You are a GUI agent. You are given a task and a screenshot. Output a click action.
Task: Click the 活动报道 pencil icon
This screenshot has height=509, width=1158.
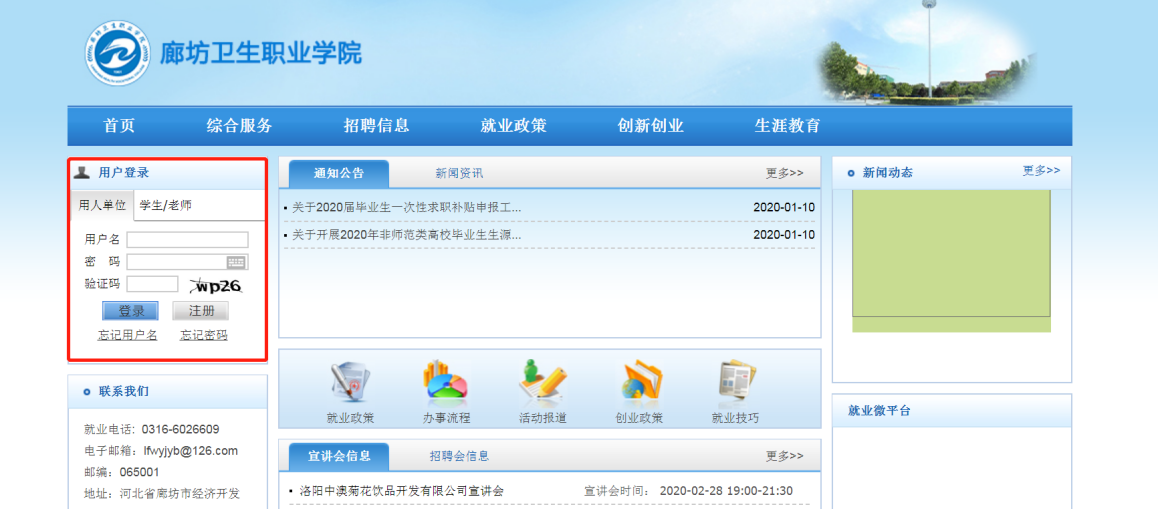click(x=542, y=381)
